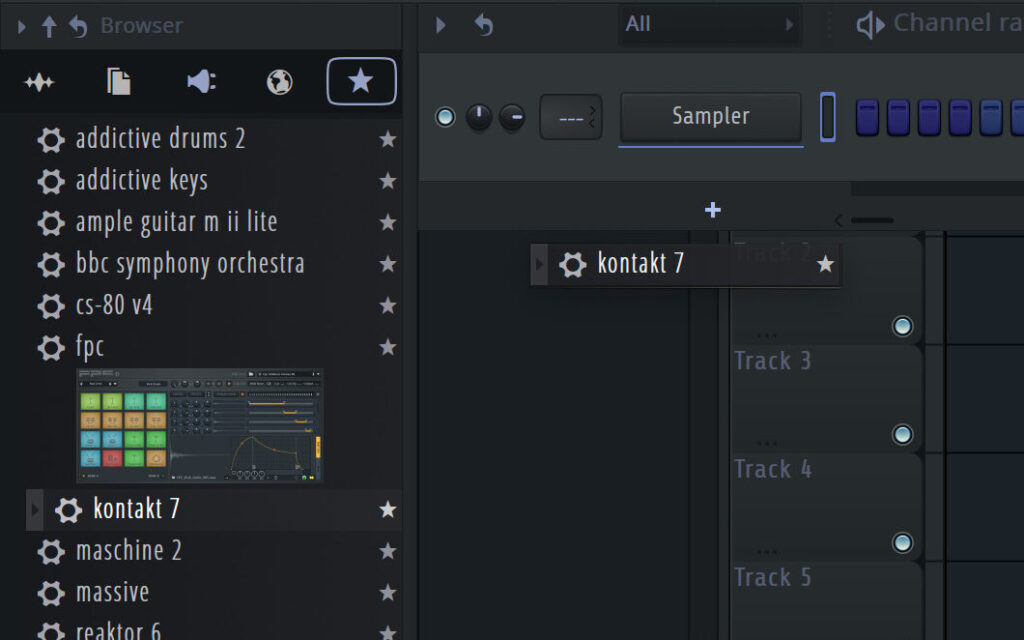Open the All plugin filter dropdown
Viewport: 1024px width, 640px height.
[x=710, y=24]
